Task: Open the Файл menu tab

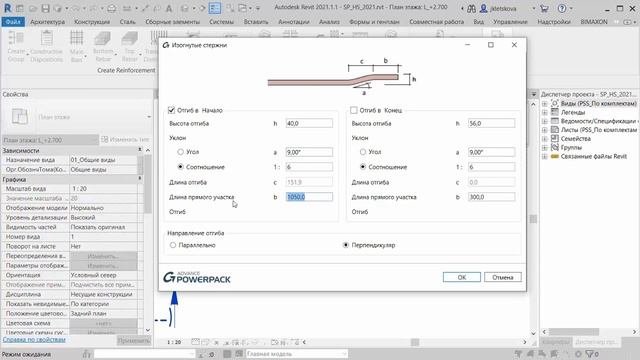Action: (x=13, y=22)
